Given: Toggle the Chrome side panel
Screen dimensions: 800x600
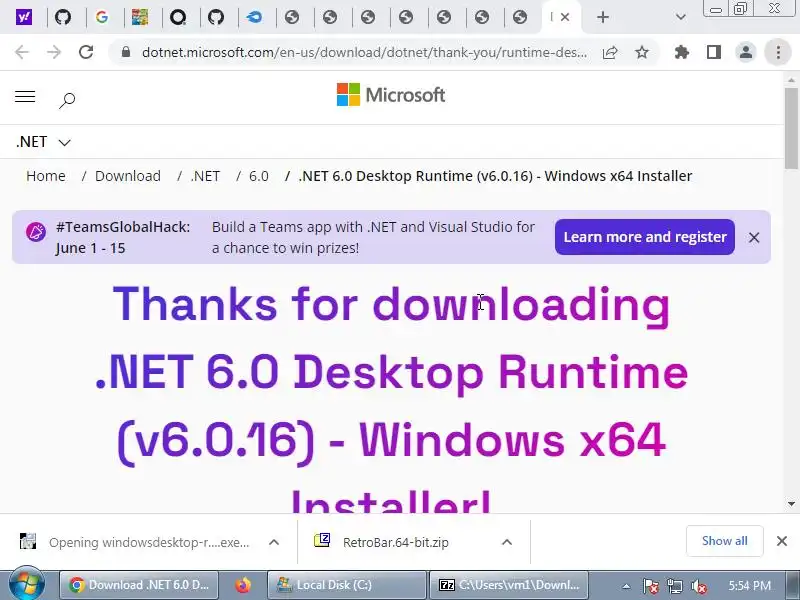Looking at the screenshot, I should click(714, 52).
